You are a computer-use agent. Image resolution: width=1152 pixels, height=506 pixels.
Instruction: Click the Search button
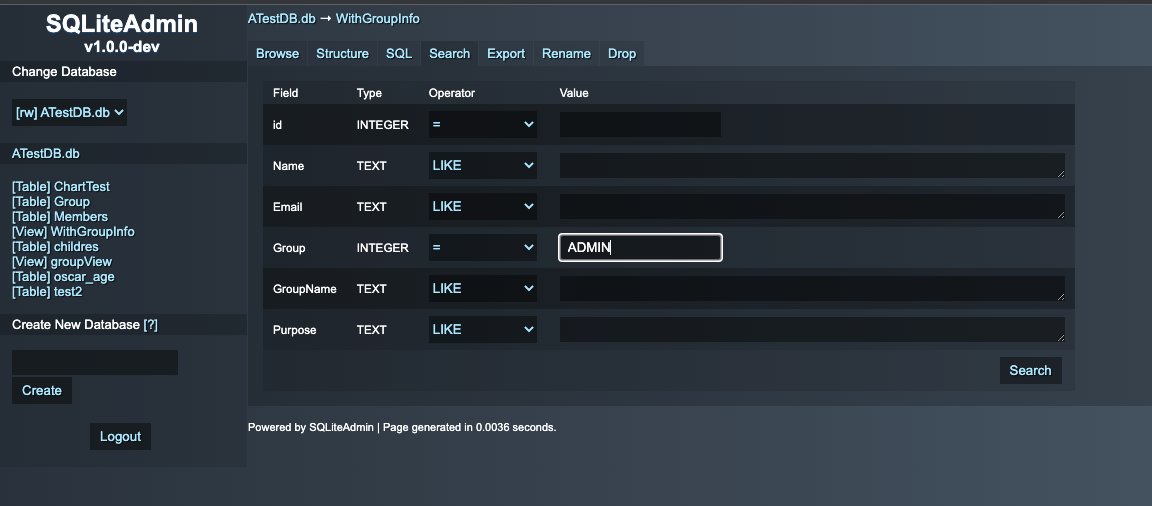1030,370
